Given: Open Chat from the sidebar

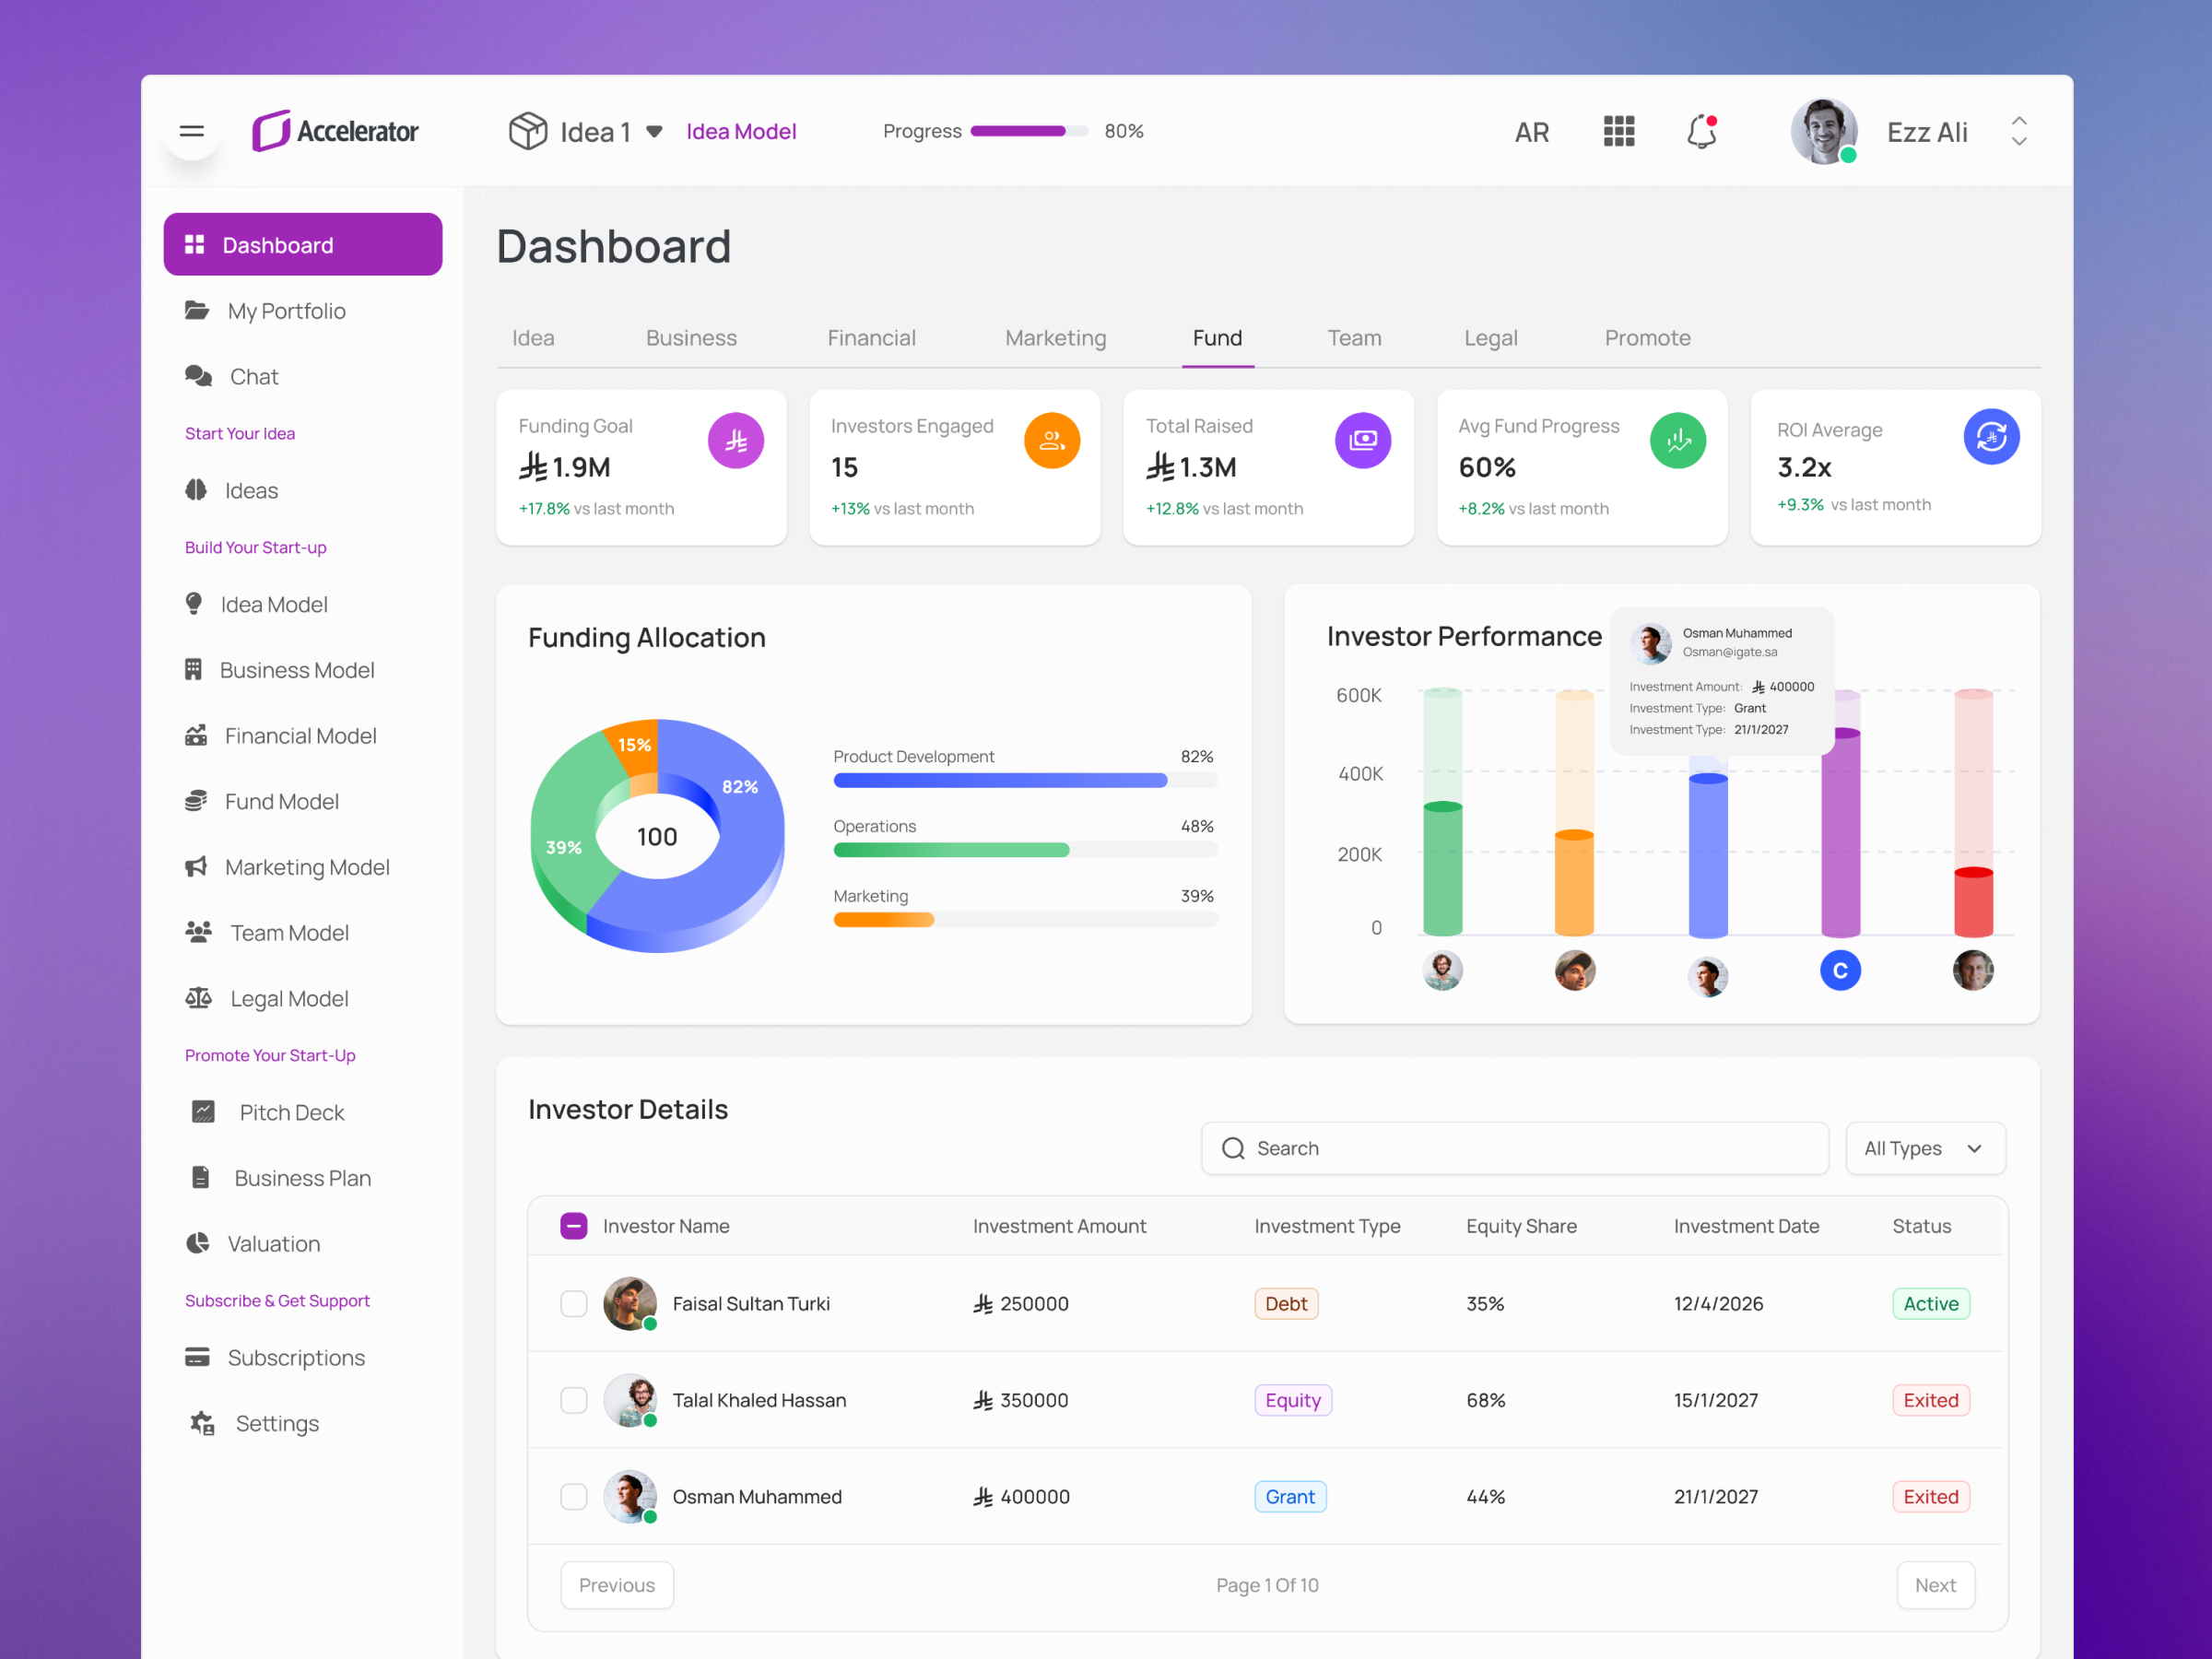Looking at the screenshot, I should (253, 376).
